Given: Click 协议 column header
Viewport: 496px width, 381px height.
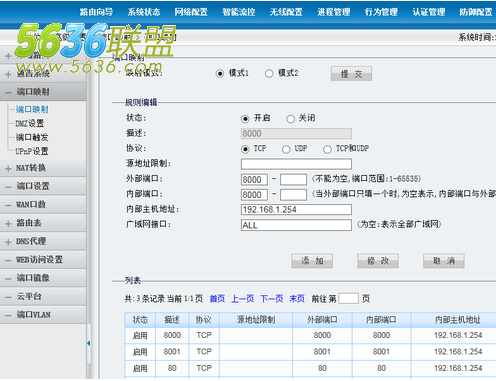Looking at the screenshot, I should 204,320.
